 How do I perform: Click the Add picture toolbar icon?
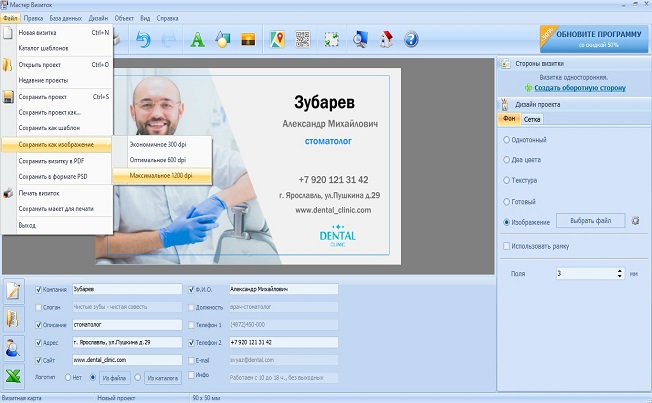pyautogui.click(x=248, y=40)
